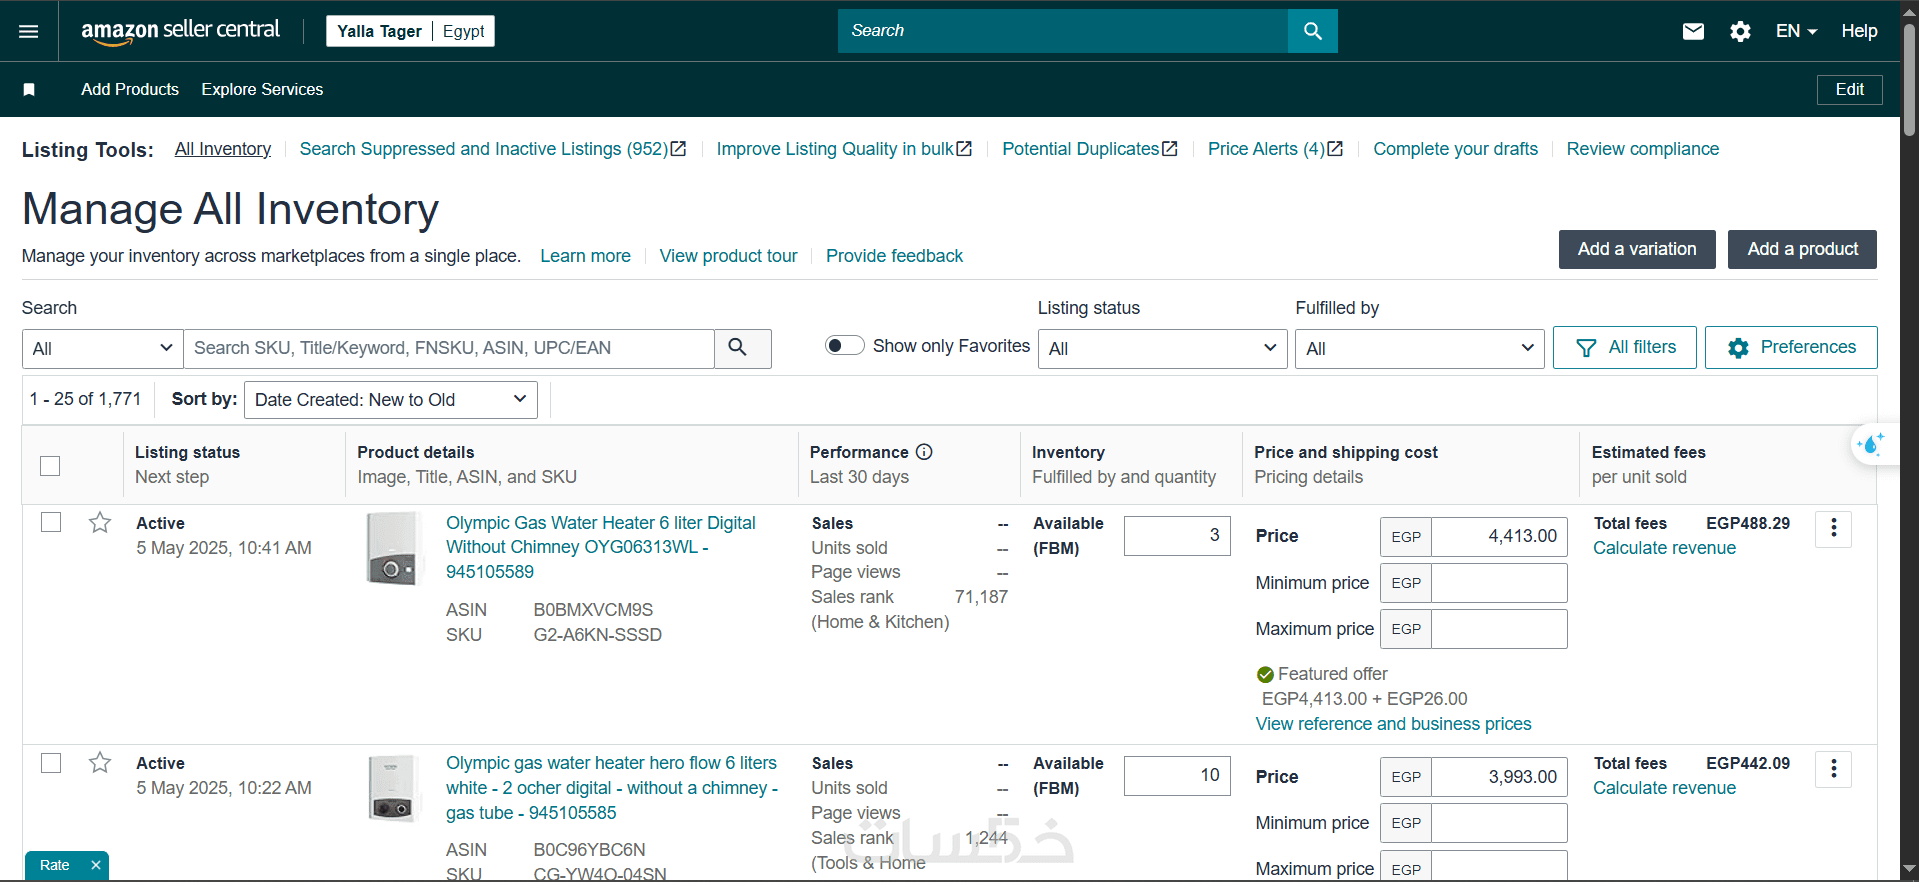Screen dimensions: 1919x882
Task: Switch marketplace via Yalla Tager Egypt selector
Action: tap(411, 31)
